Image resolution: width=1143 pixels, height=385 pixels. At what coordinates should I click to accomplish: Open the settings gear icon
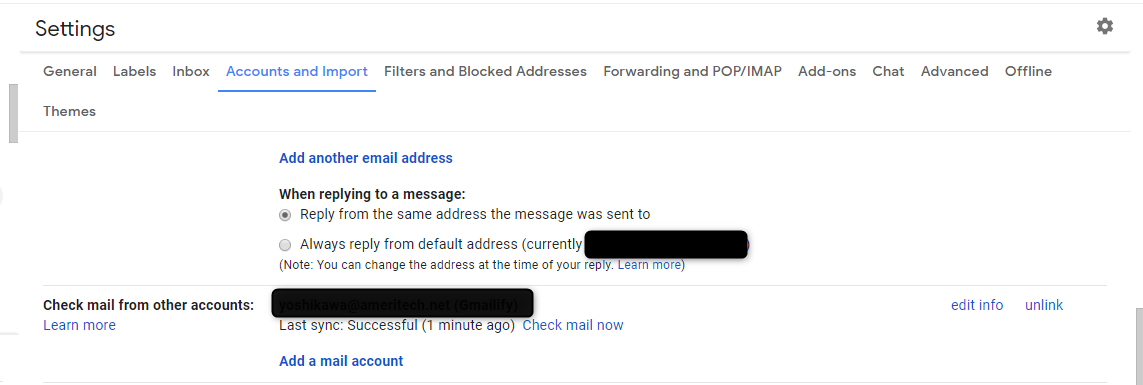click(x=1104, y=27)
